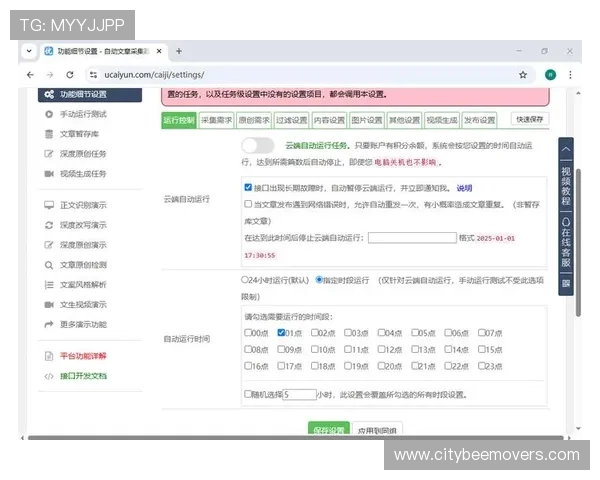Click the refresh icon for 深度改写演示
The width and height of the screenshot is (600, 480).
[49, 225]
